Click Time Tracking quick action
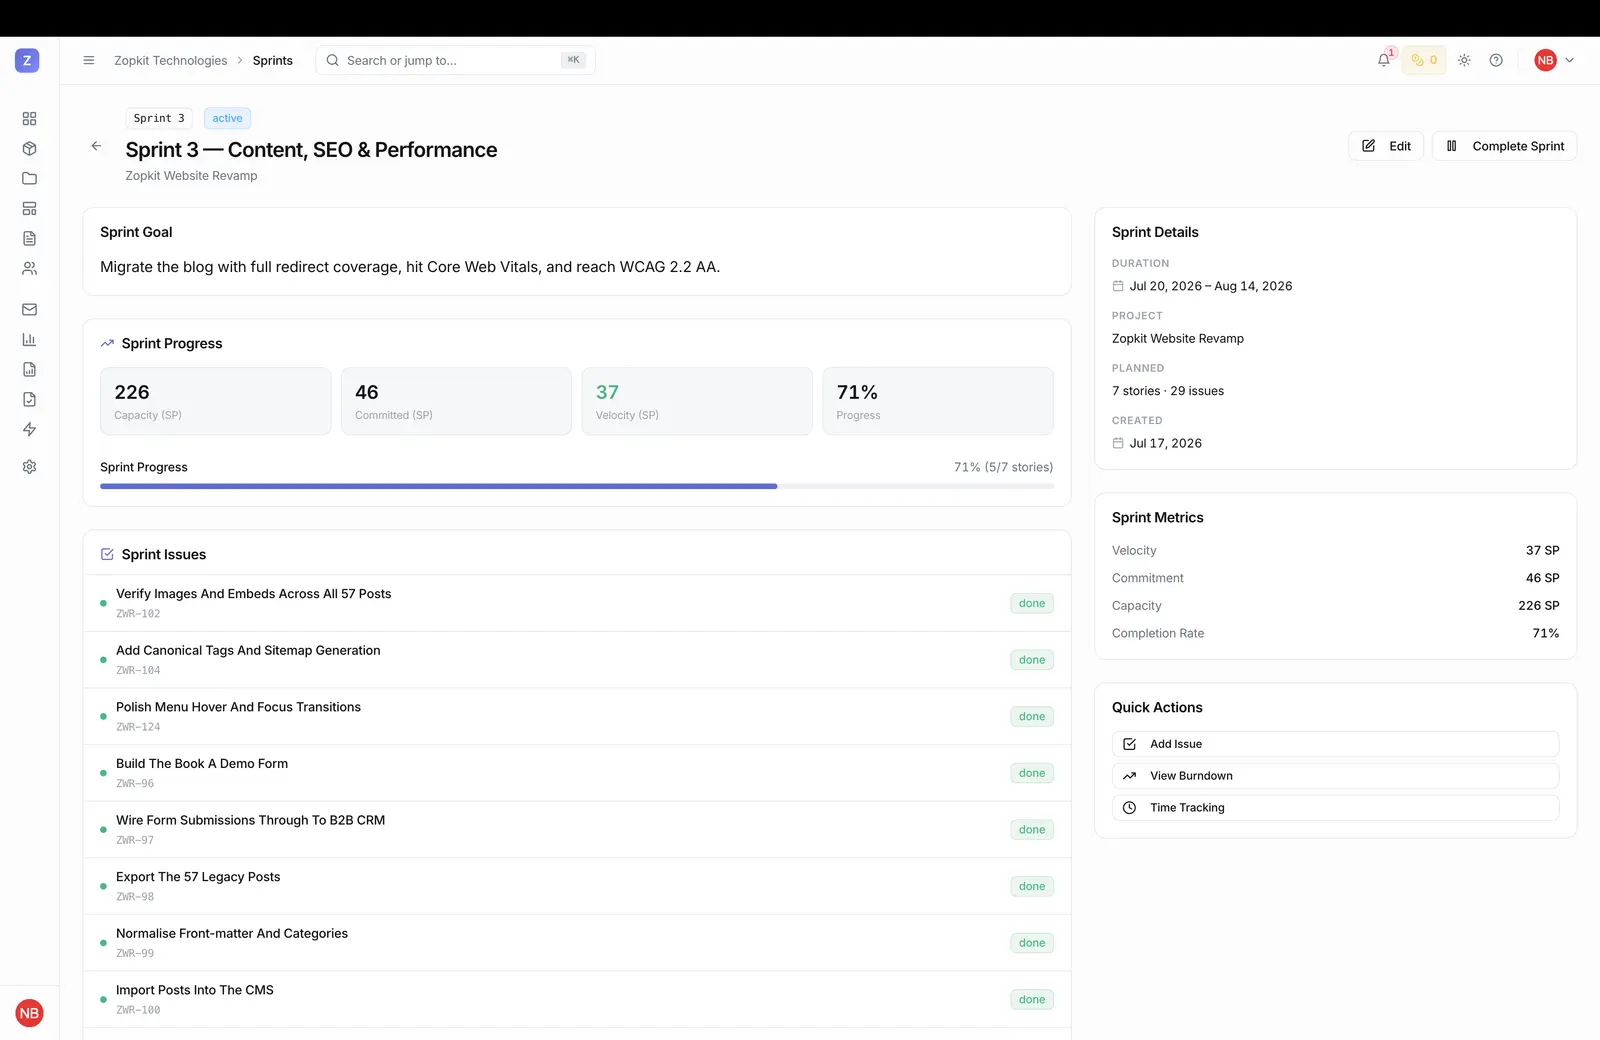 tap(1336, 808)
